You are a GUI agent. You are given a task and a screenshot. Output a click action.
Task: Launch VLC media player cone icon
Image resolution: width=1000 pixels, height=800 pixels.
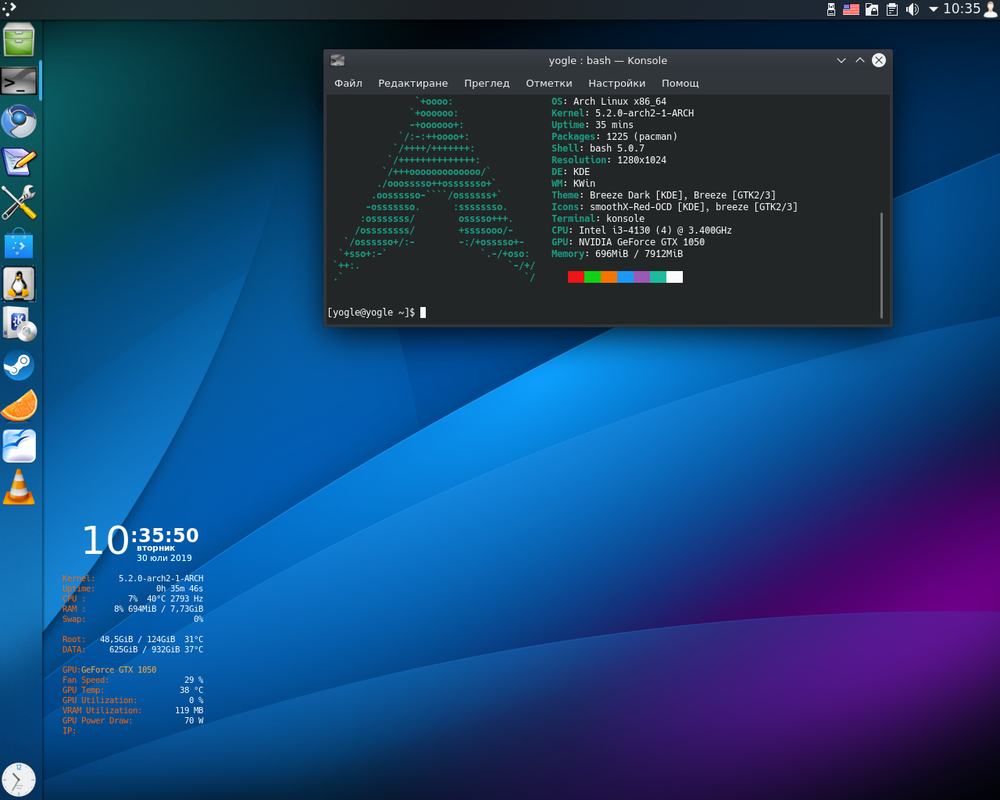point(19,487)
